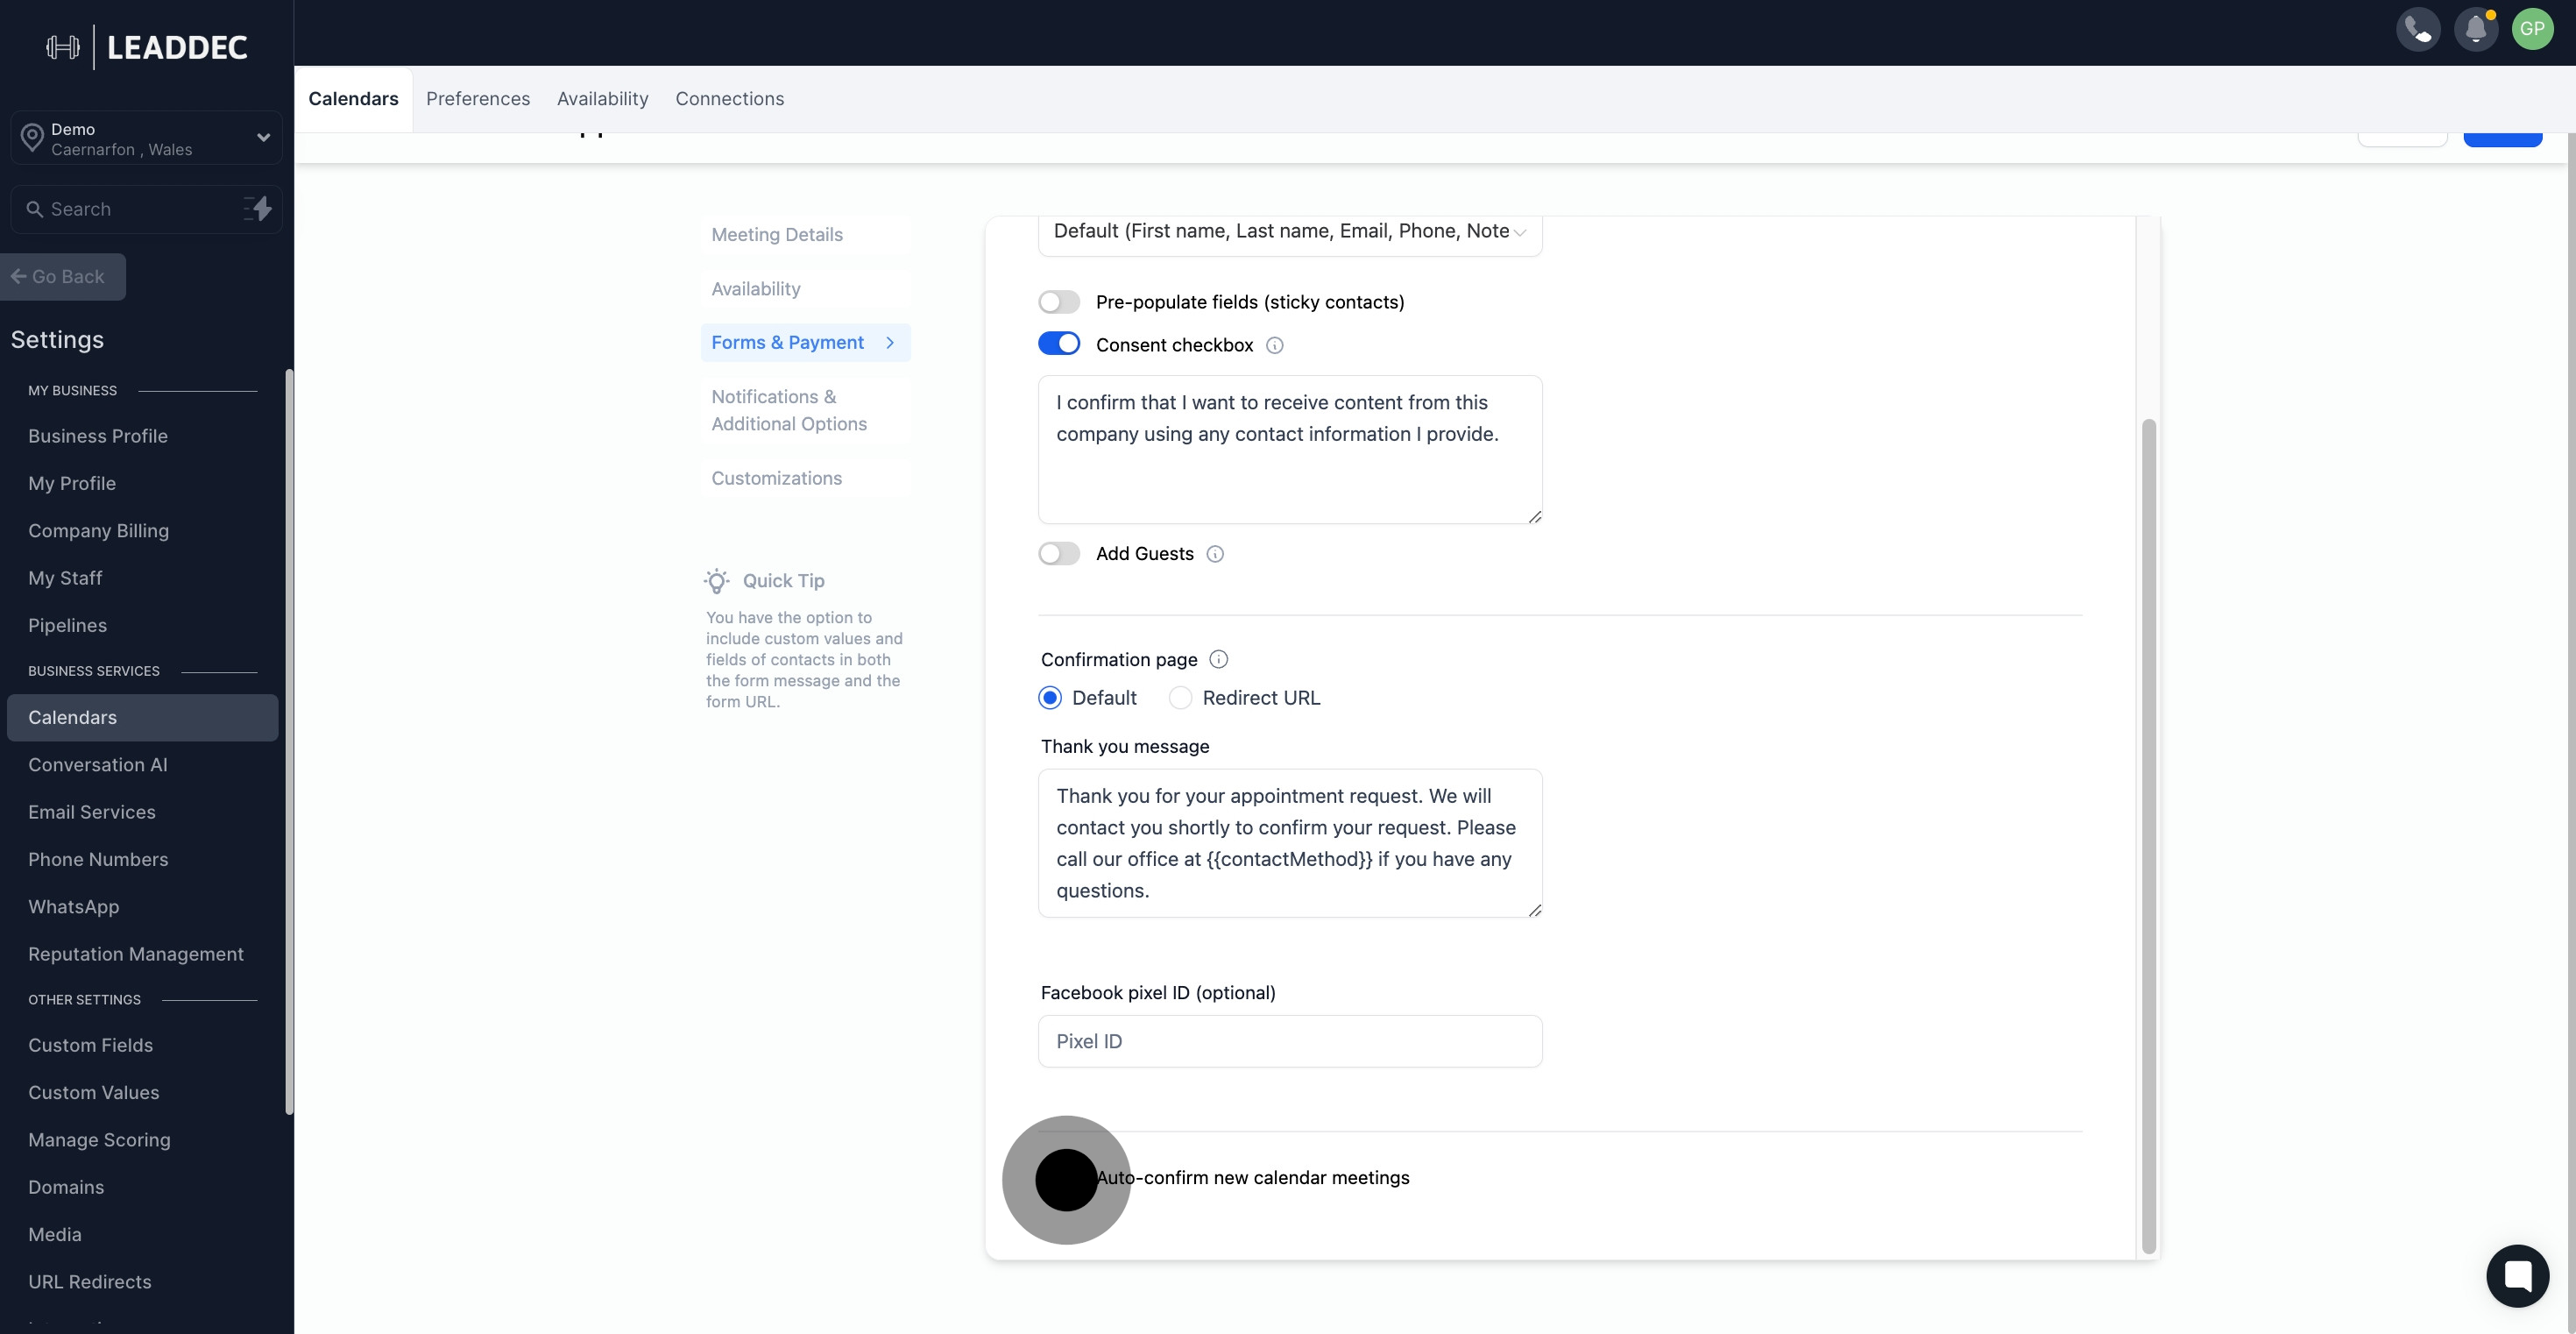2576x1334 pixels.
Task: Click the location pin icon
Action: (x=32, y=138)
